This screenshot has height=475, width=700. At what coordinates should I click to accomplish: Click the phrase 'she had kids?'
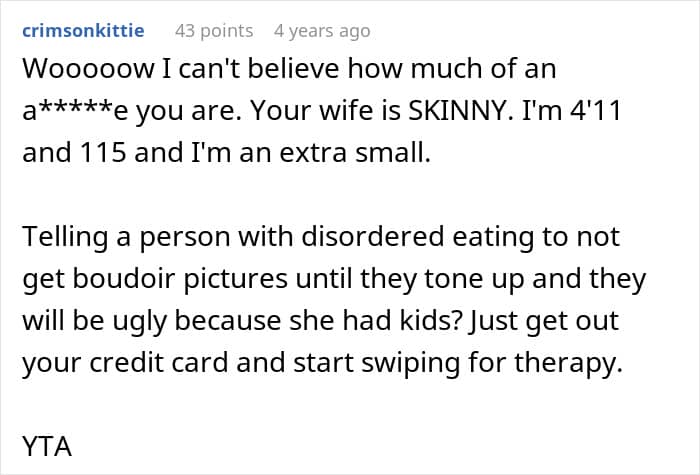pos(375,321)
